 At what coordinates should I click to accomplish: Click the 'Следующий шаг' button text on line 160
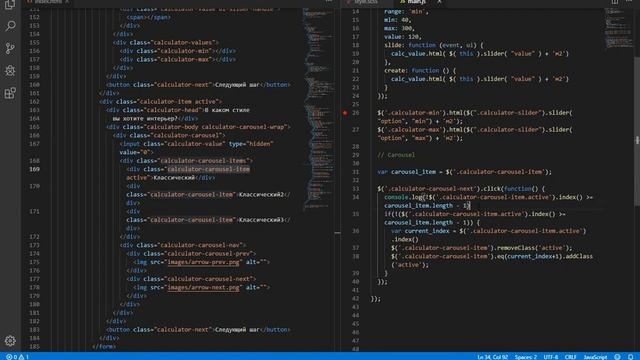point(237,85)
